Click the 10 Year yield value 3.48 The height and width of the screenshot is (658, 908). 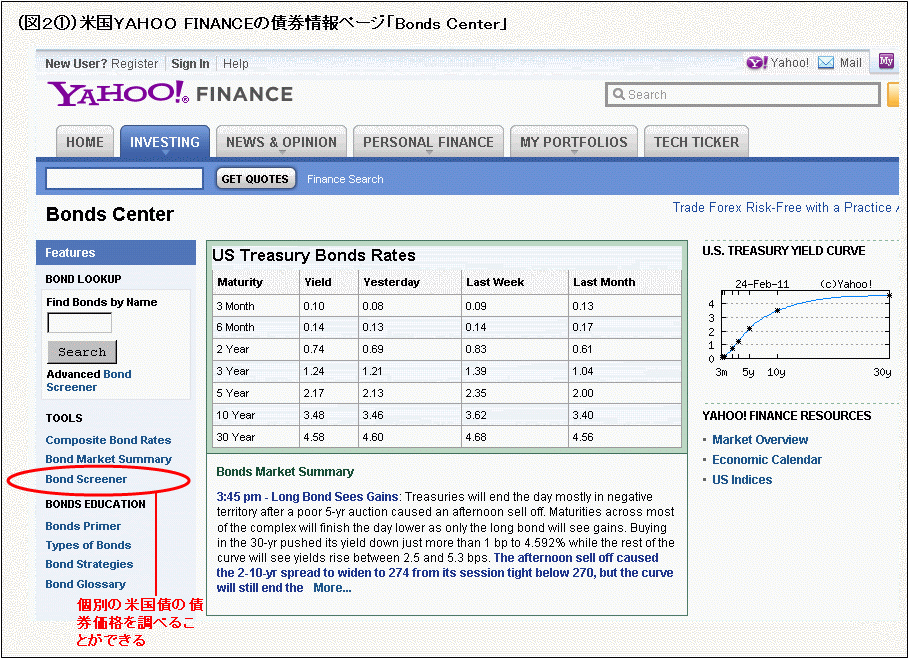coord(314,415)
